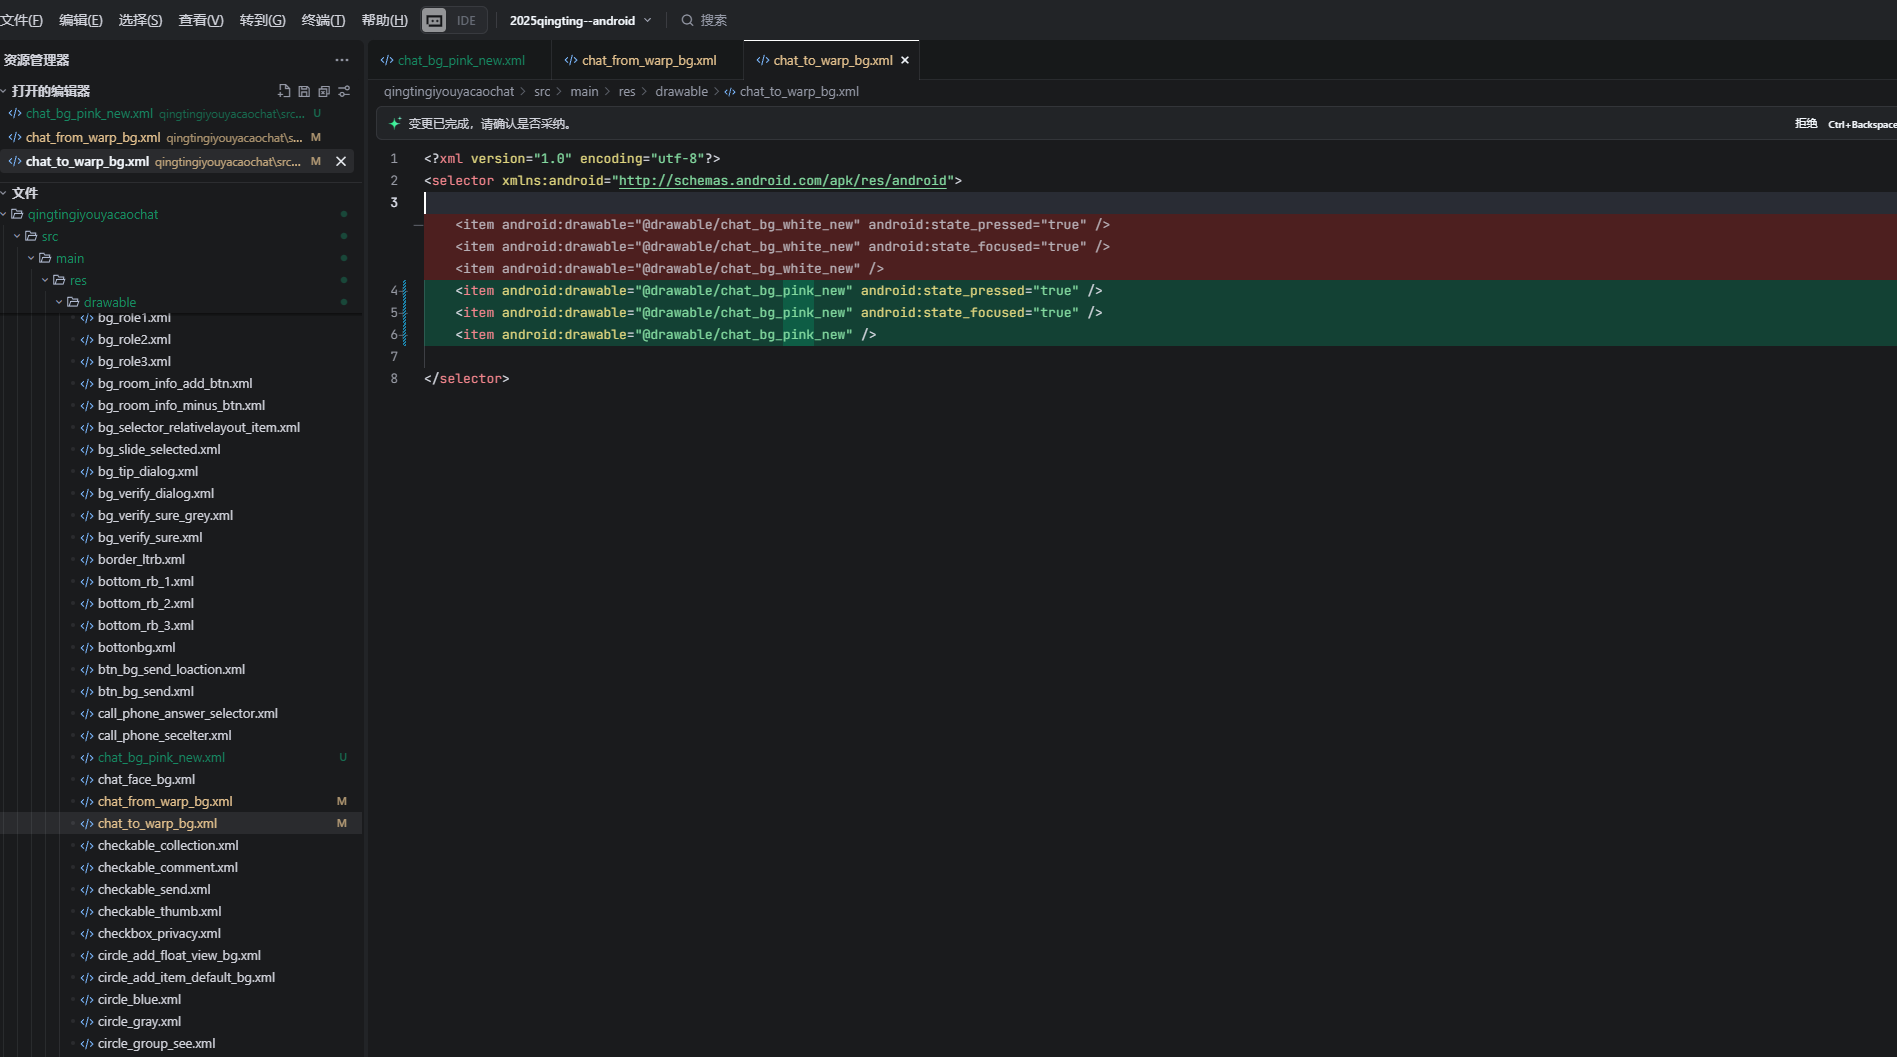Open bottom_rb_1.xml file
This screenshot has width=1897, height=1057.
point(146,581)
